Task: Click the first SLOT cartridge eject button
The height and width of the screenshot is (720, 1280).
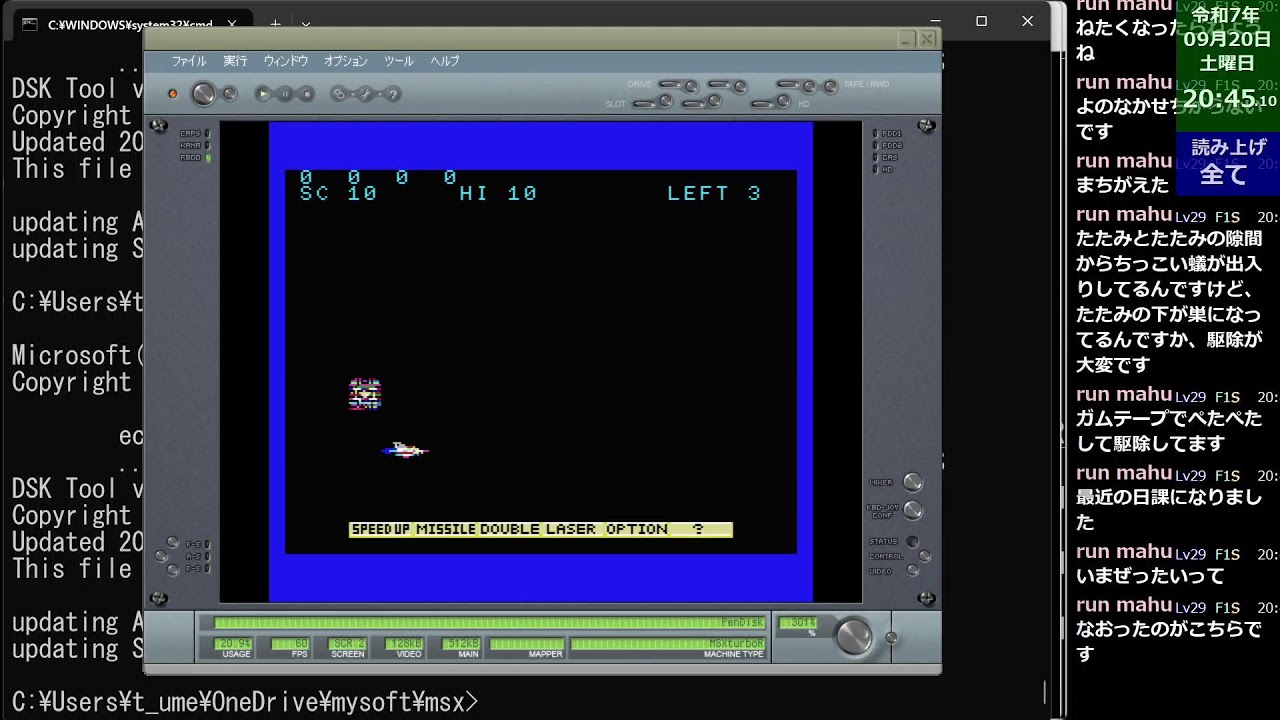Action: (x=645, y=102)
